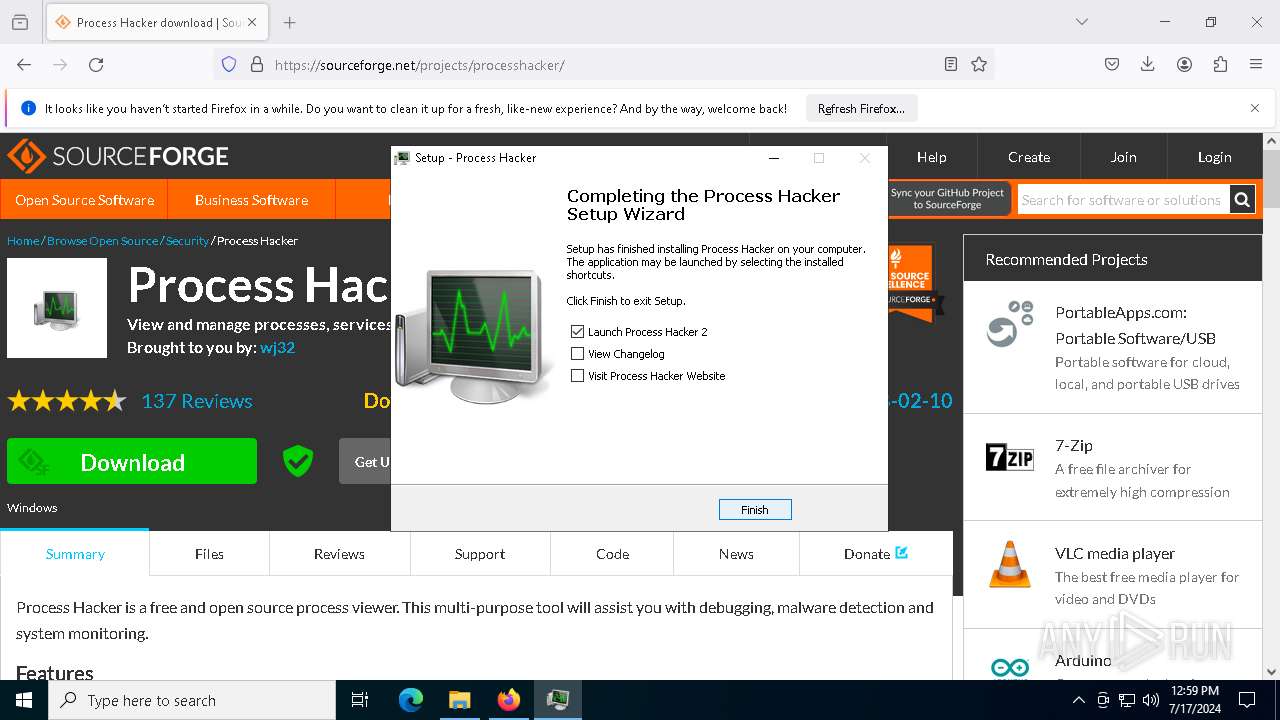Click the magnifier search button
Viewport: 1280px width, 720px height.
1242,200
